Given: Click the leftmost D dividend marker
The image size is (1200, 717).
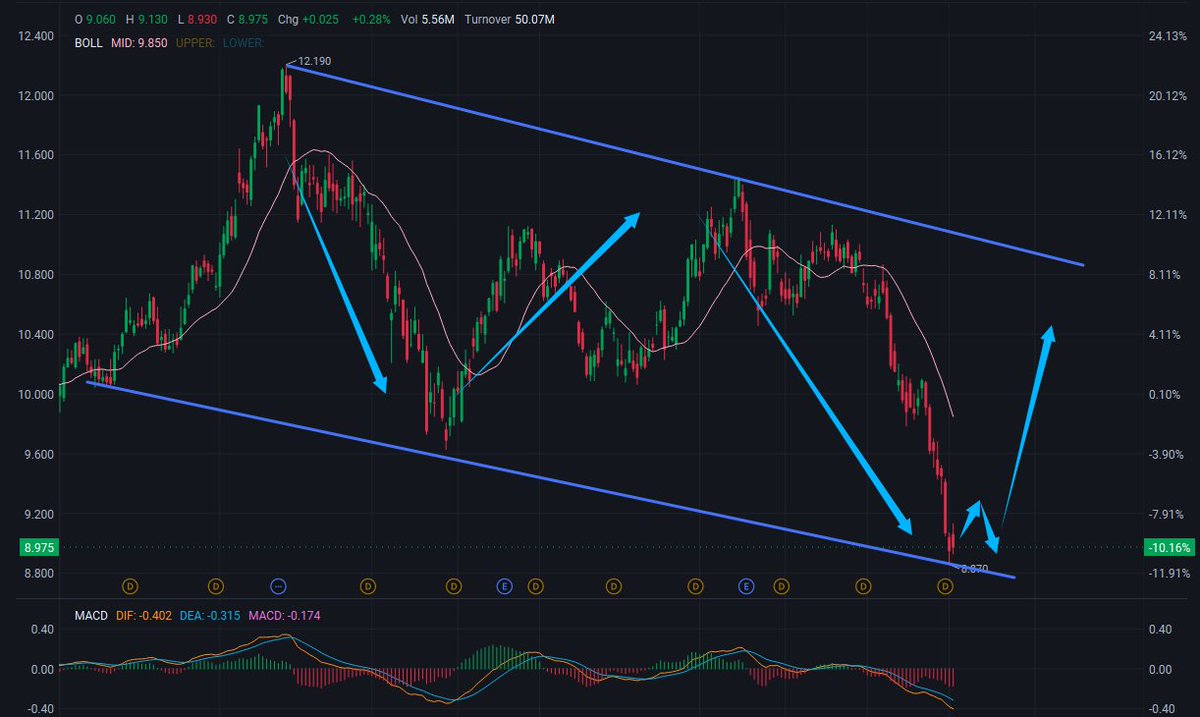Looking at the screenshot, I should click(130, 585).
